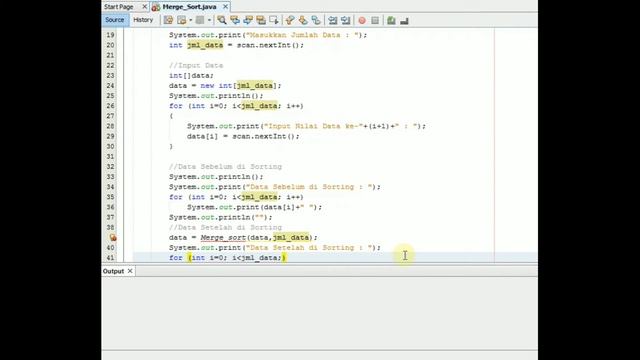The height and width of the screenshot is (360, 640).
Task: Go to Next Bookmark icon
Action: point(303,20)
